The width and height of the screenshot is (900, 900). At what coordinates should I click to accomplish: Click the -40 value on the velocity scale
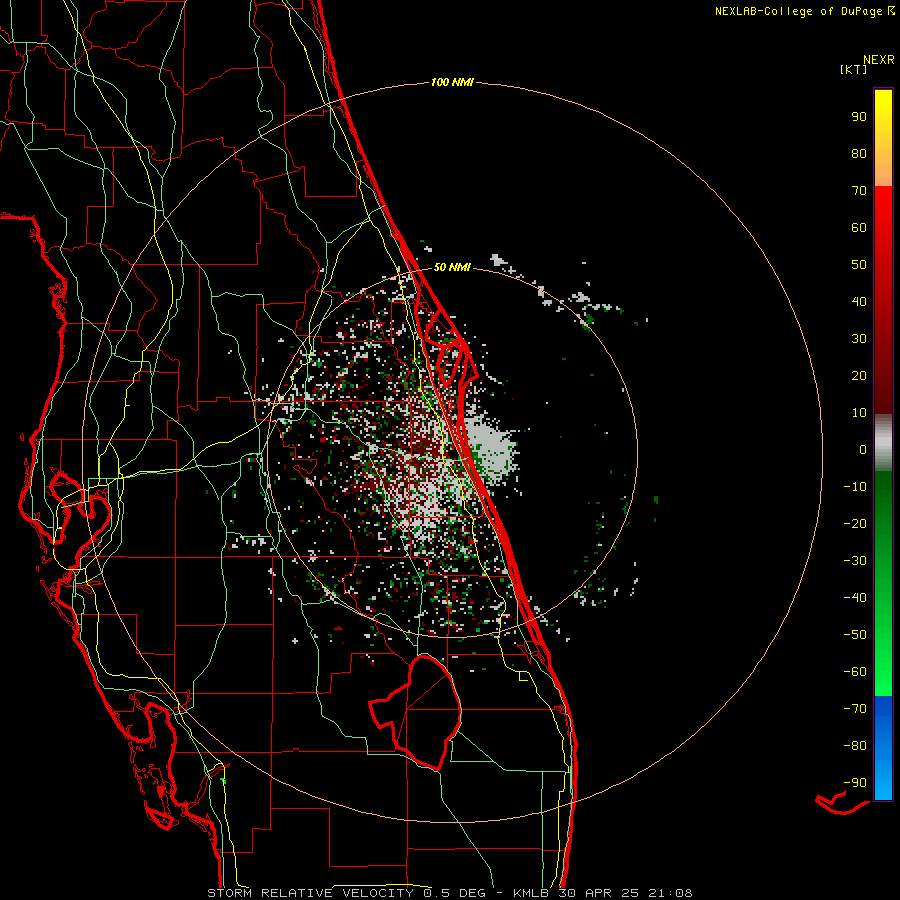(x=855, y=598)
